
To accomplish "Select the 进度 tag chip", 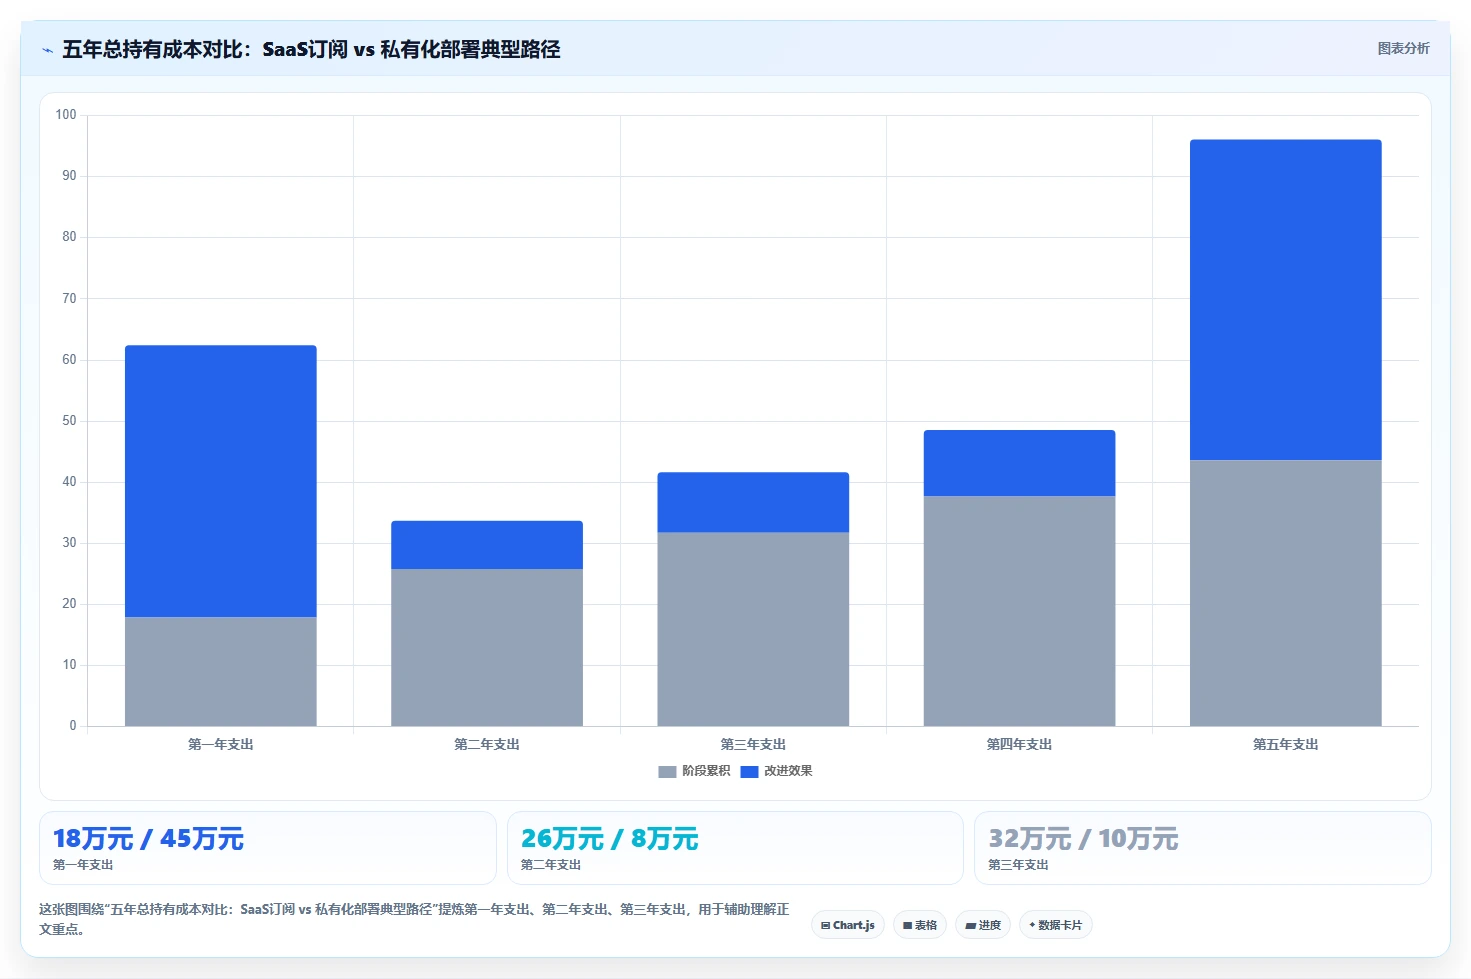I will click(982, 925).
